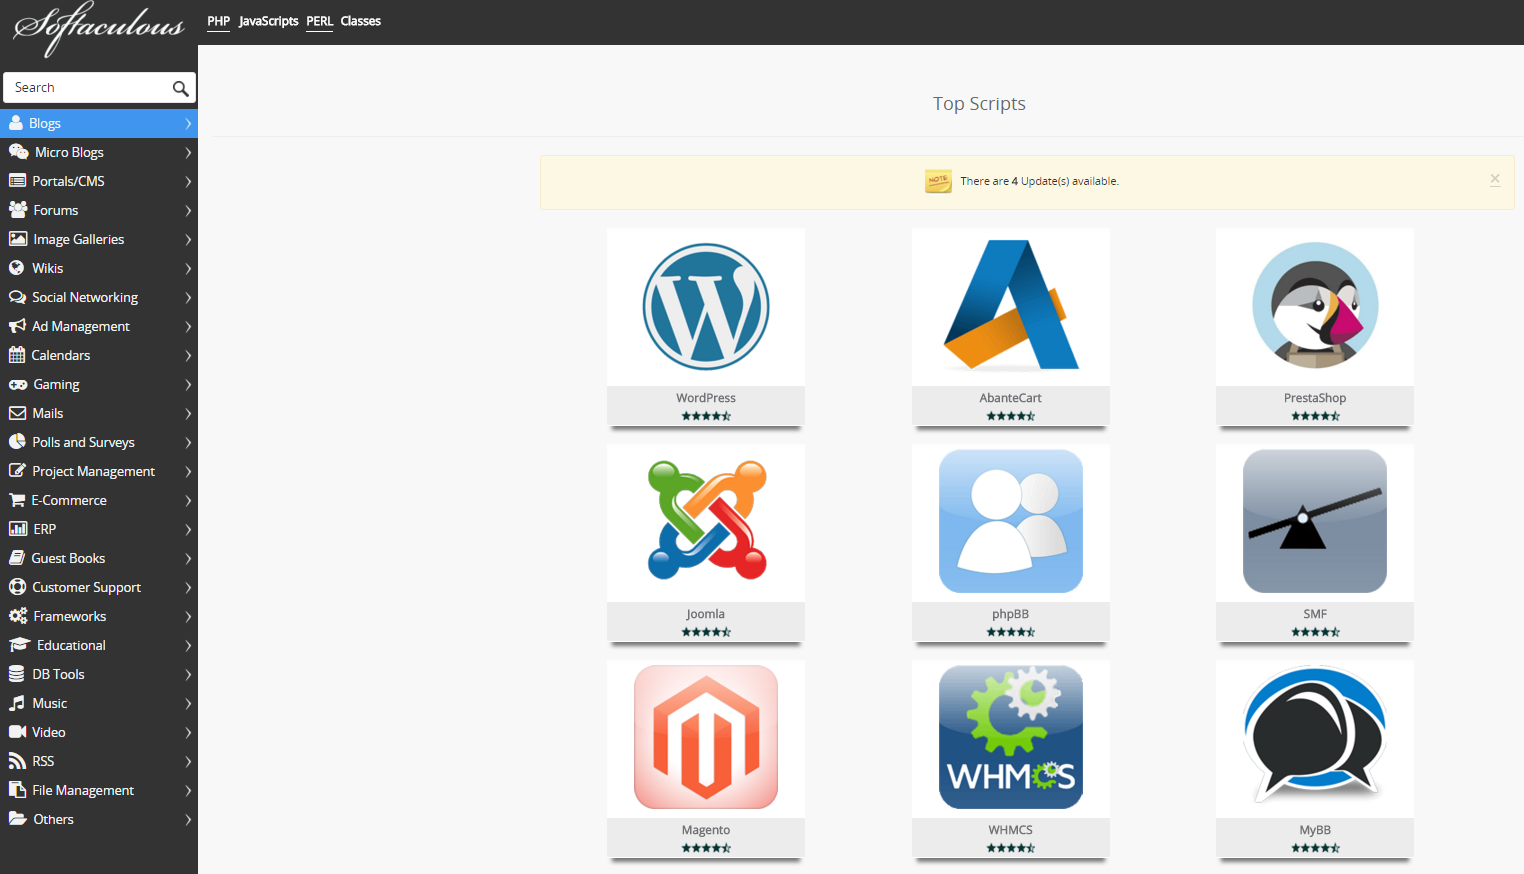Viewport: 1524px width, 874px height.
Task: Click the Customer Support lifebuoy icon
Action: (17, 587)
